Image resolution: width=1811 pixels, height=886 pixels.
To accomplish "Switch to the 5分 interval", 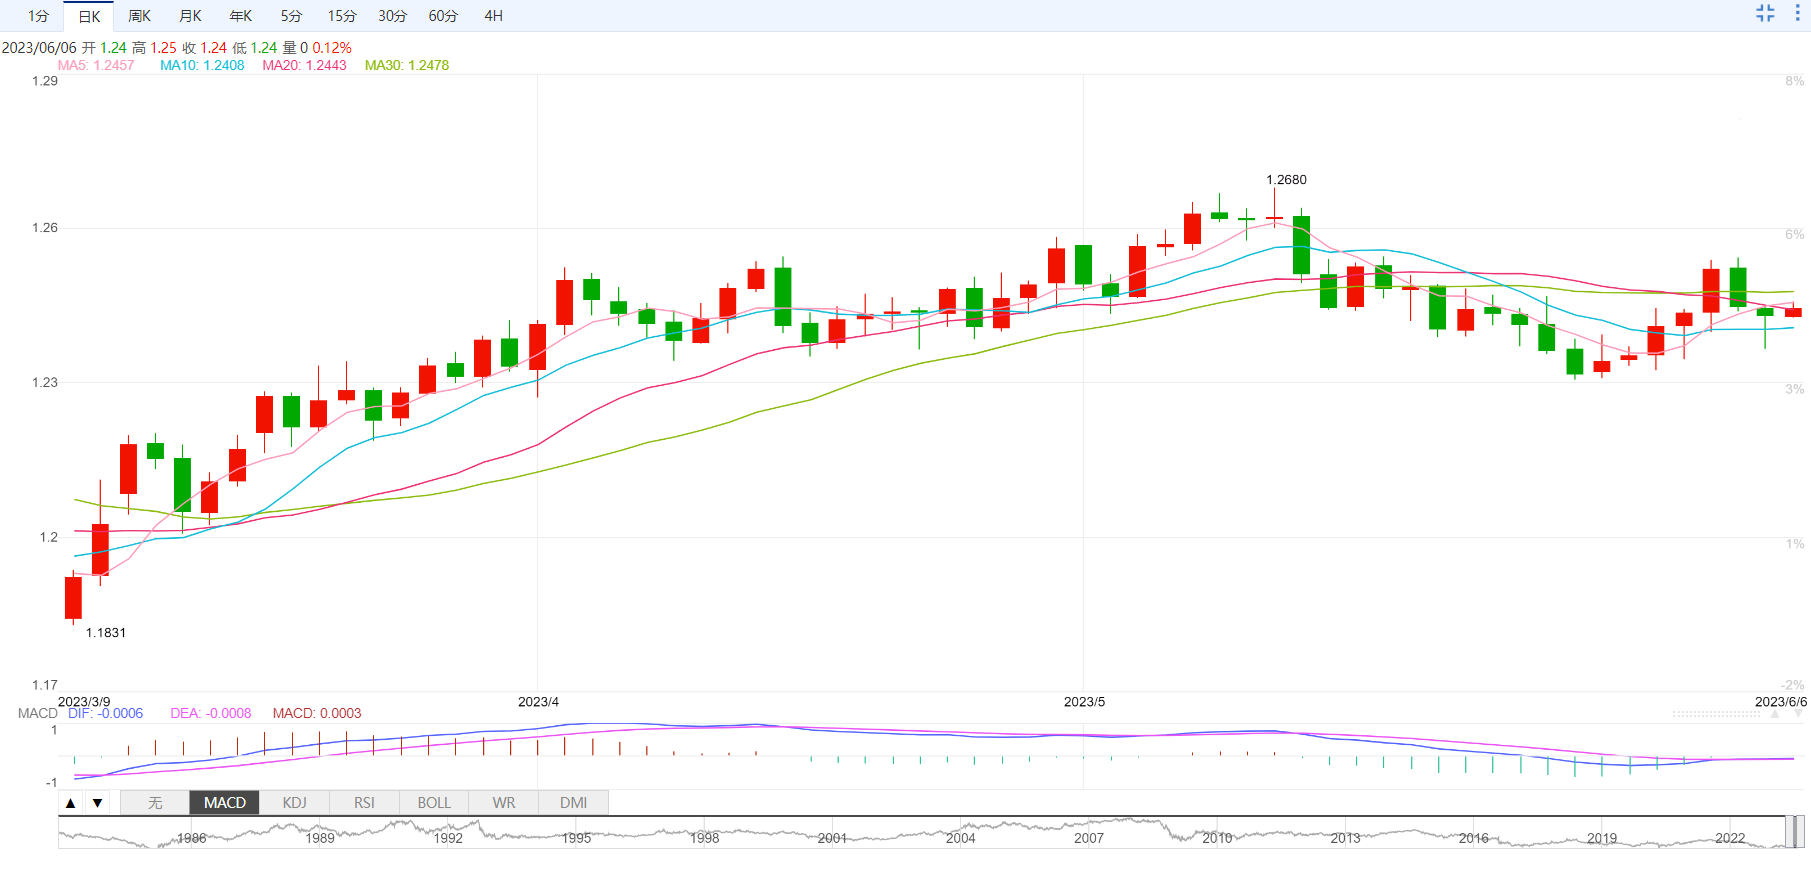I will tap(291, 16).
